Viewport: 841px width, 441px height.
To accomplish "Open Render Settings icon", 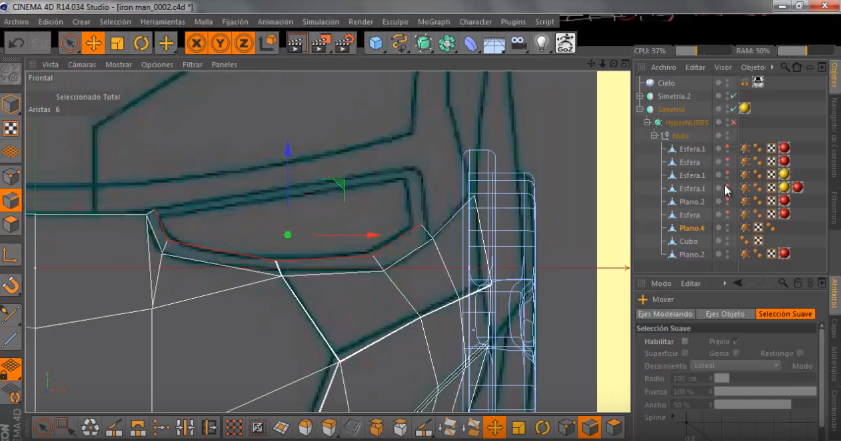I will pos(344,43).
